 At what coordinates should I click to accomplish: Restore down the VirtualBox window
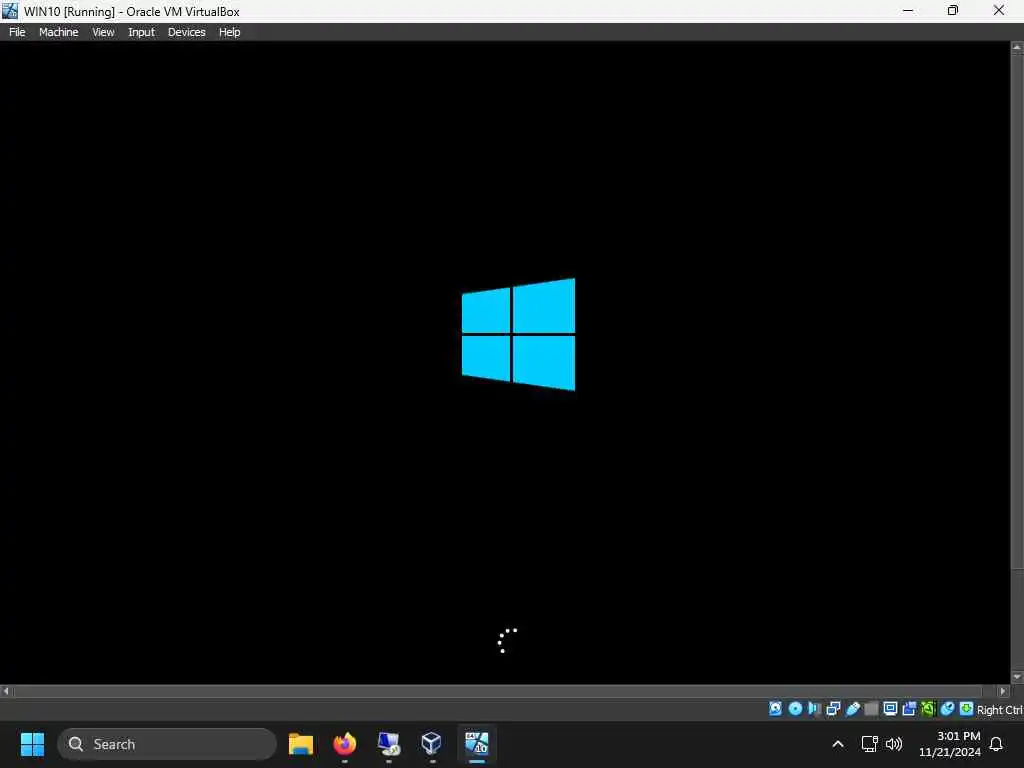click(x=953, y=10)
